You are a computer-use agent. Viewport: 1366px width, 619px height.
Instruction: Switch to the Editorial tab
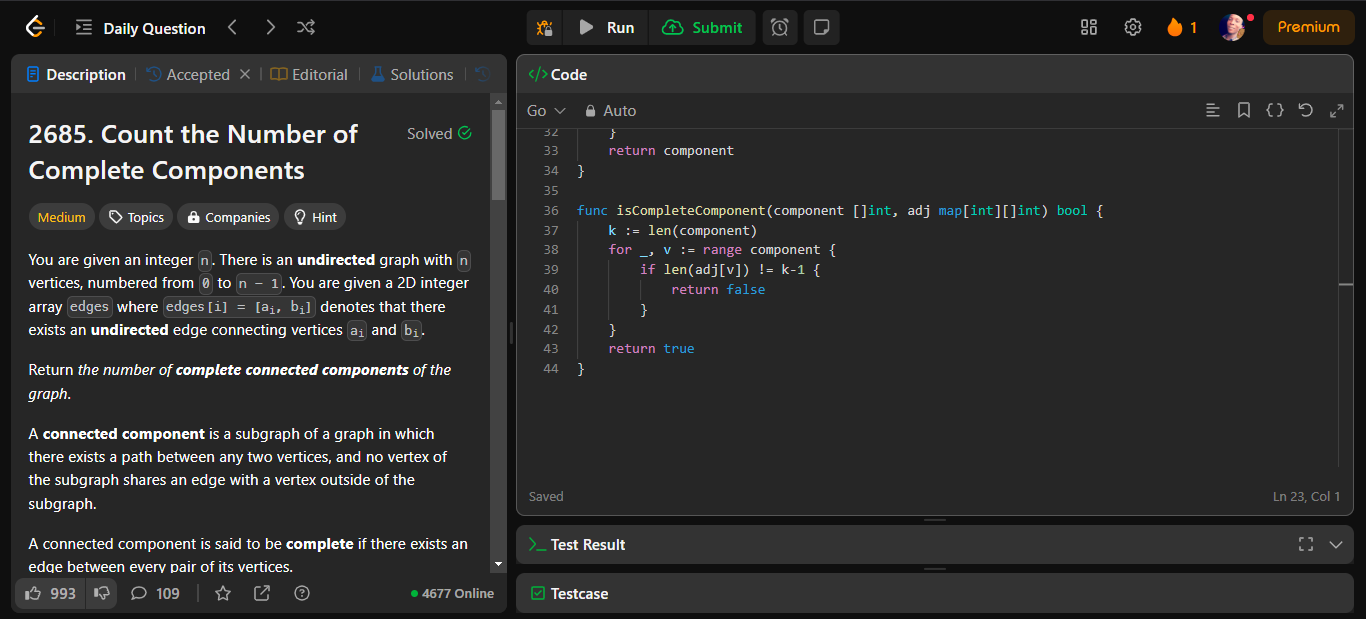click(x=309, y=75)
